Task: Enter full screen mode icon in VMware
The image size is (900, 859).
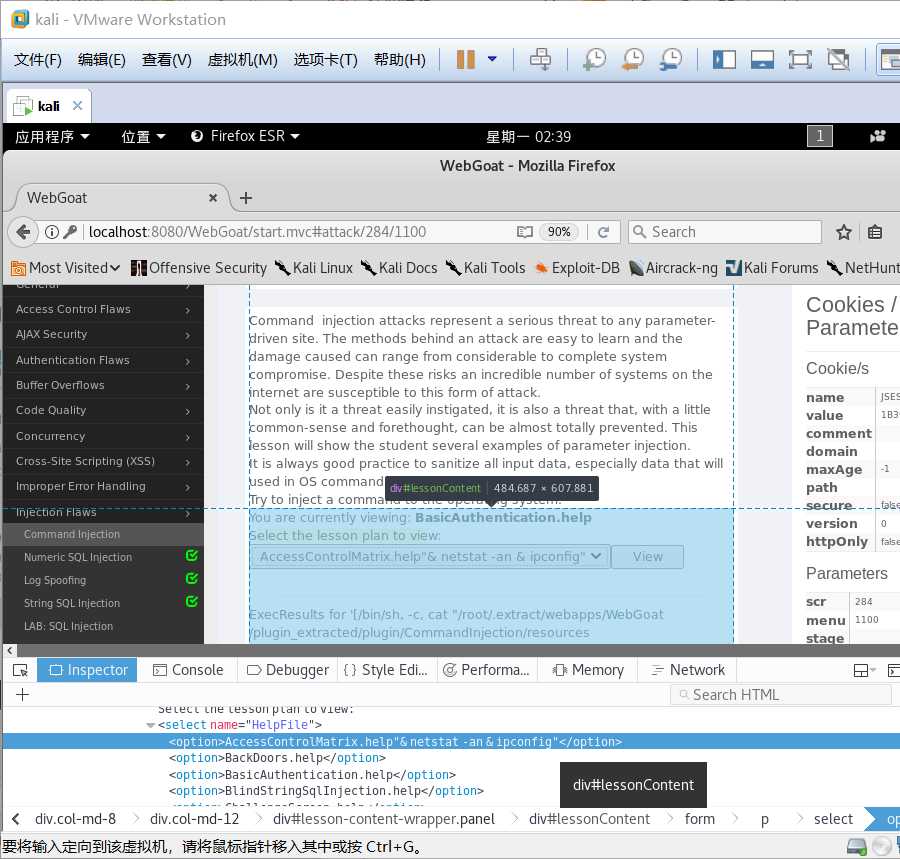Action: [x=800, y=59]
